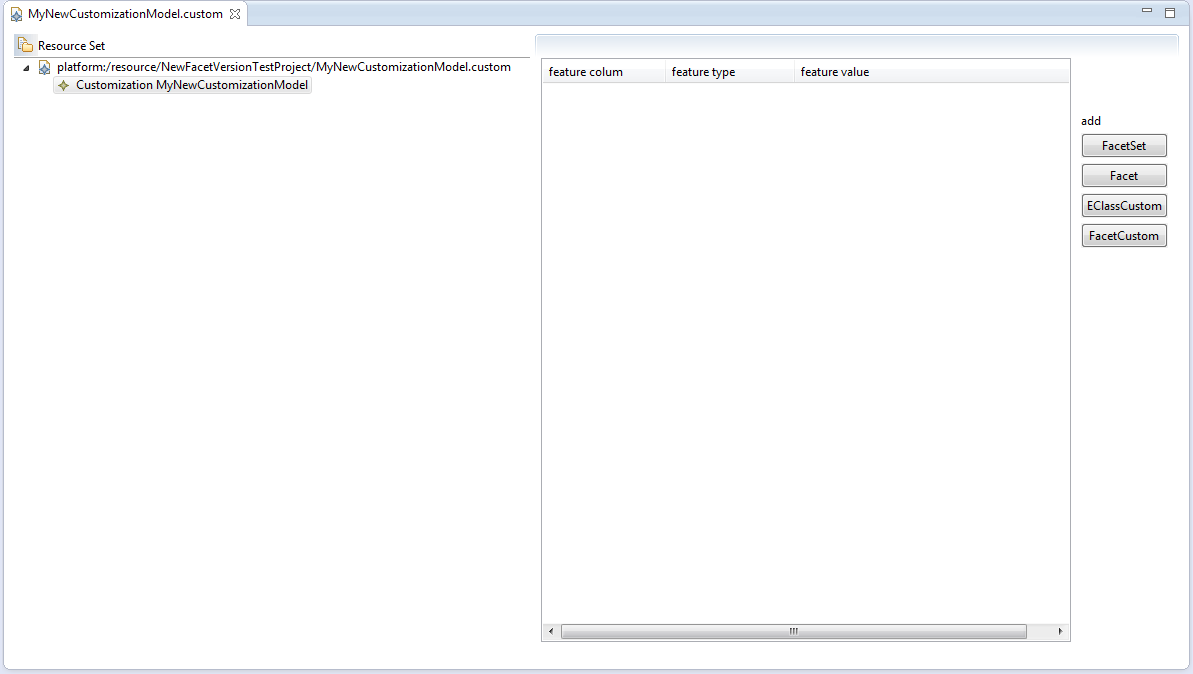
Task: Add a FacetCustom
Action: click(1124, 236)
